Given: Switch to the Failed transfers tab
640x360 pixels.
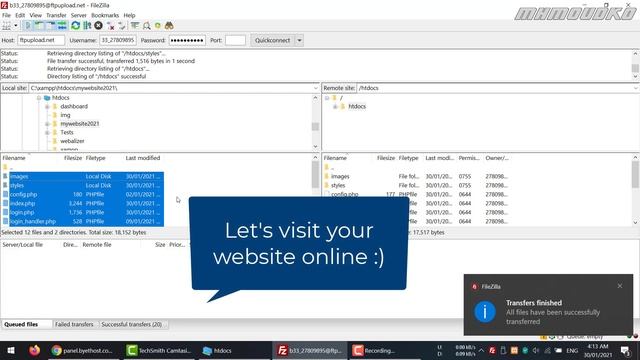Looking at the screenshot, I should pos(74,324).
